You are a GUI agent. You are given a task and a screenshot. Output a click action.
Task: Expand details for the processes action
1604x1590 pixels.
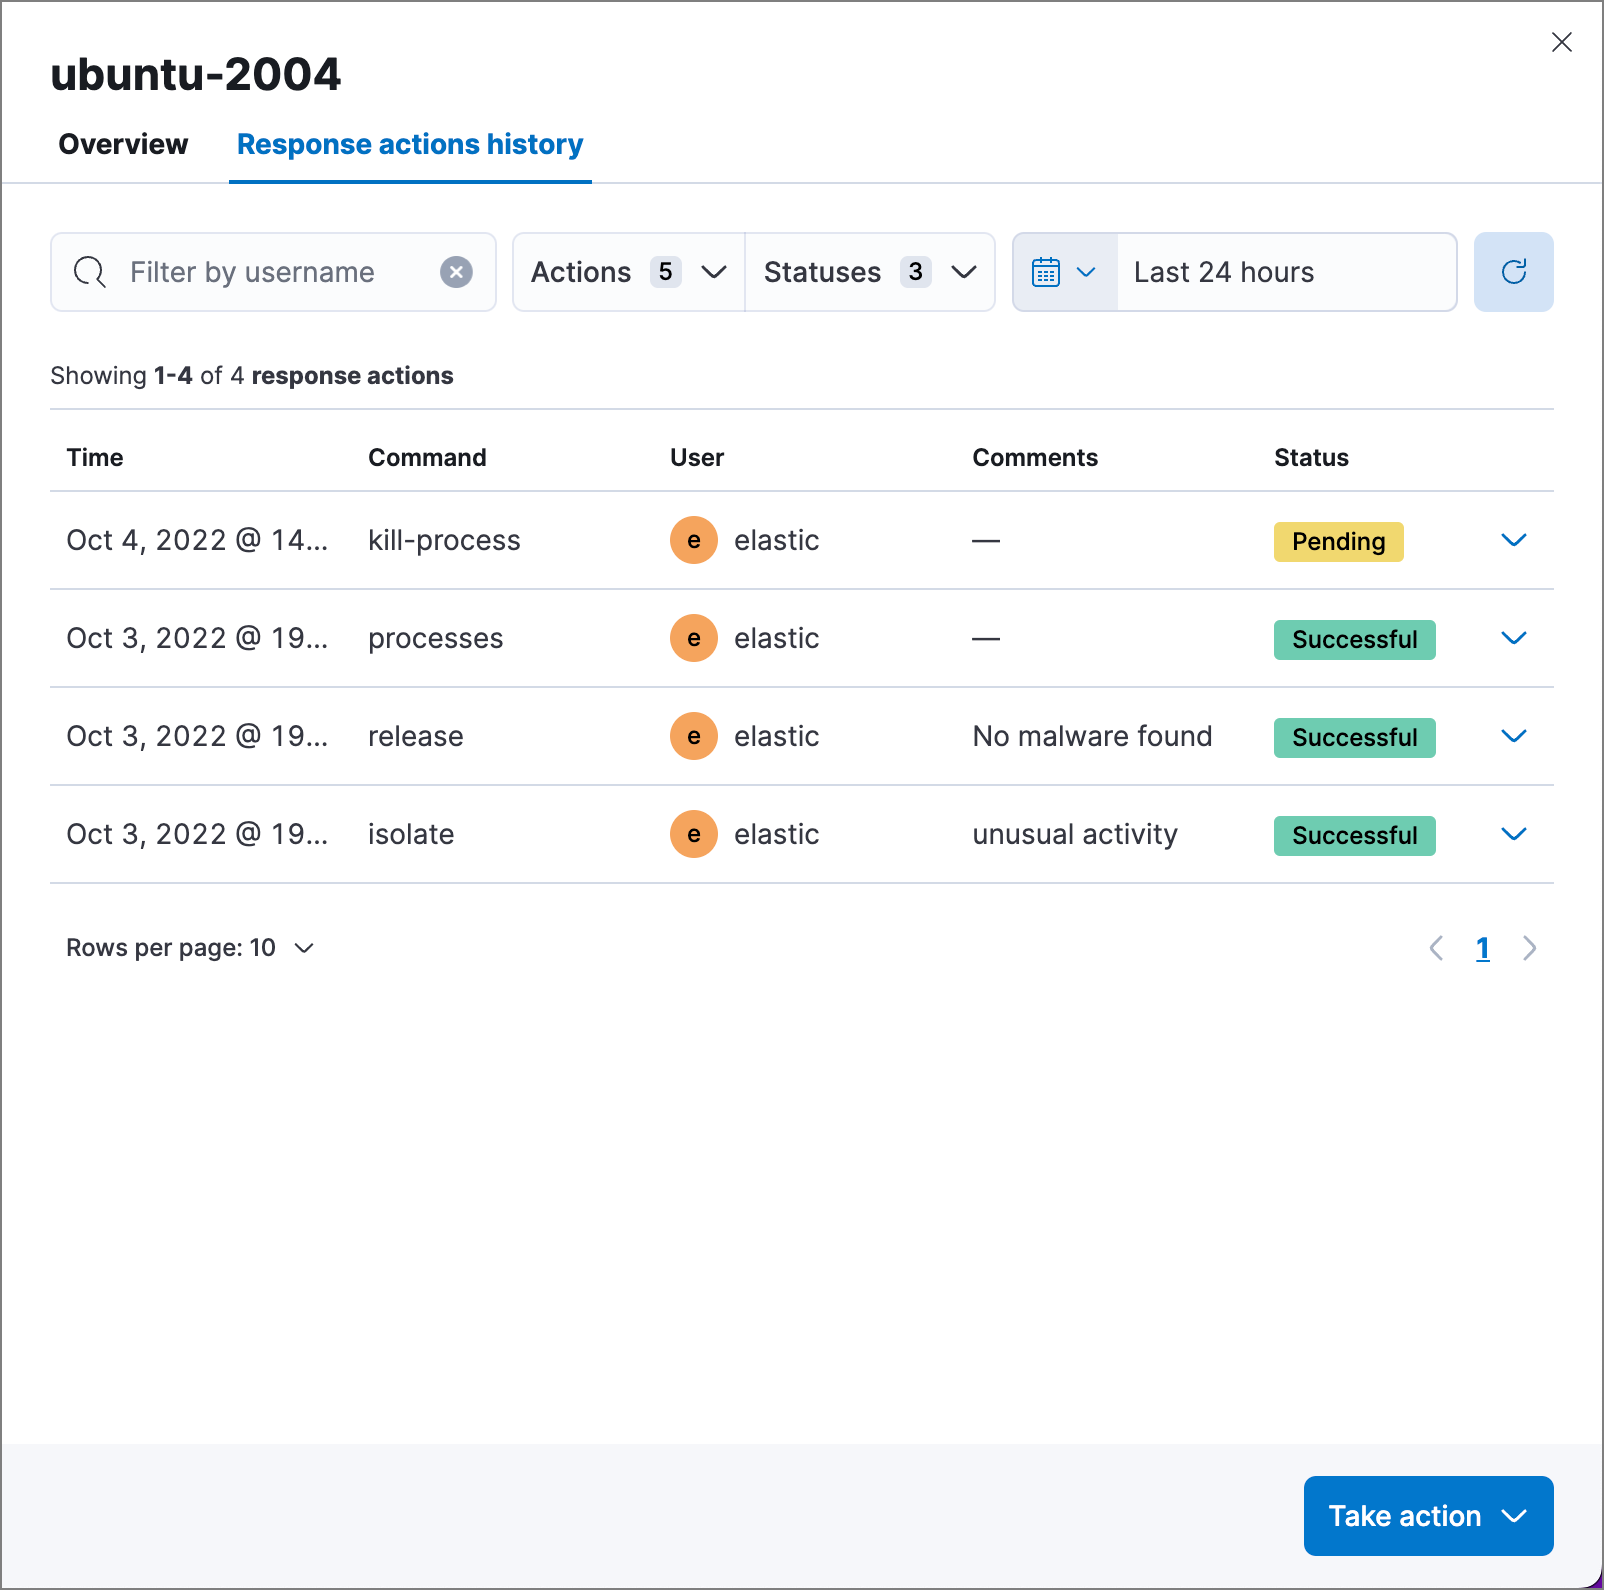coord(1514,638)
